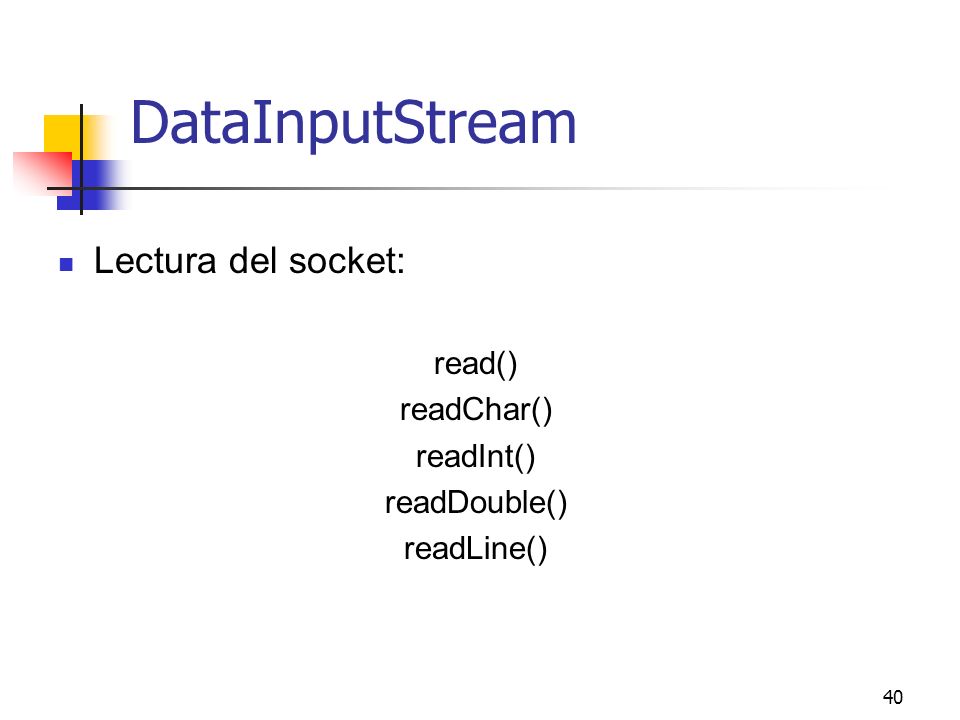Select the "Lectura del socket:" text

pyautogui.click(x=249, y=261)
